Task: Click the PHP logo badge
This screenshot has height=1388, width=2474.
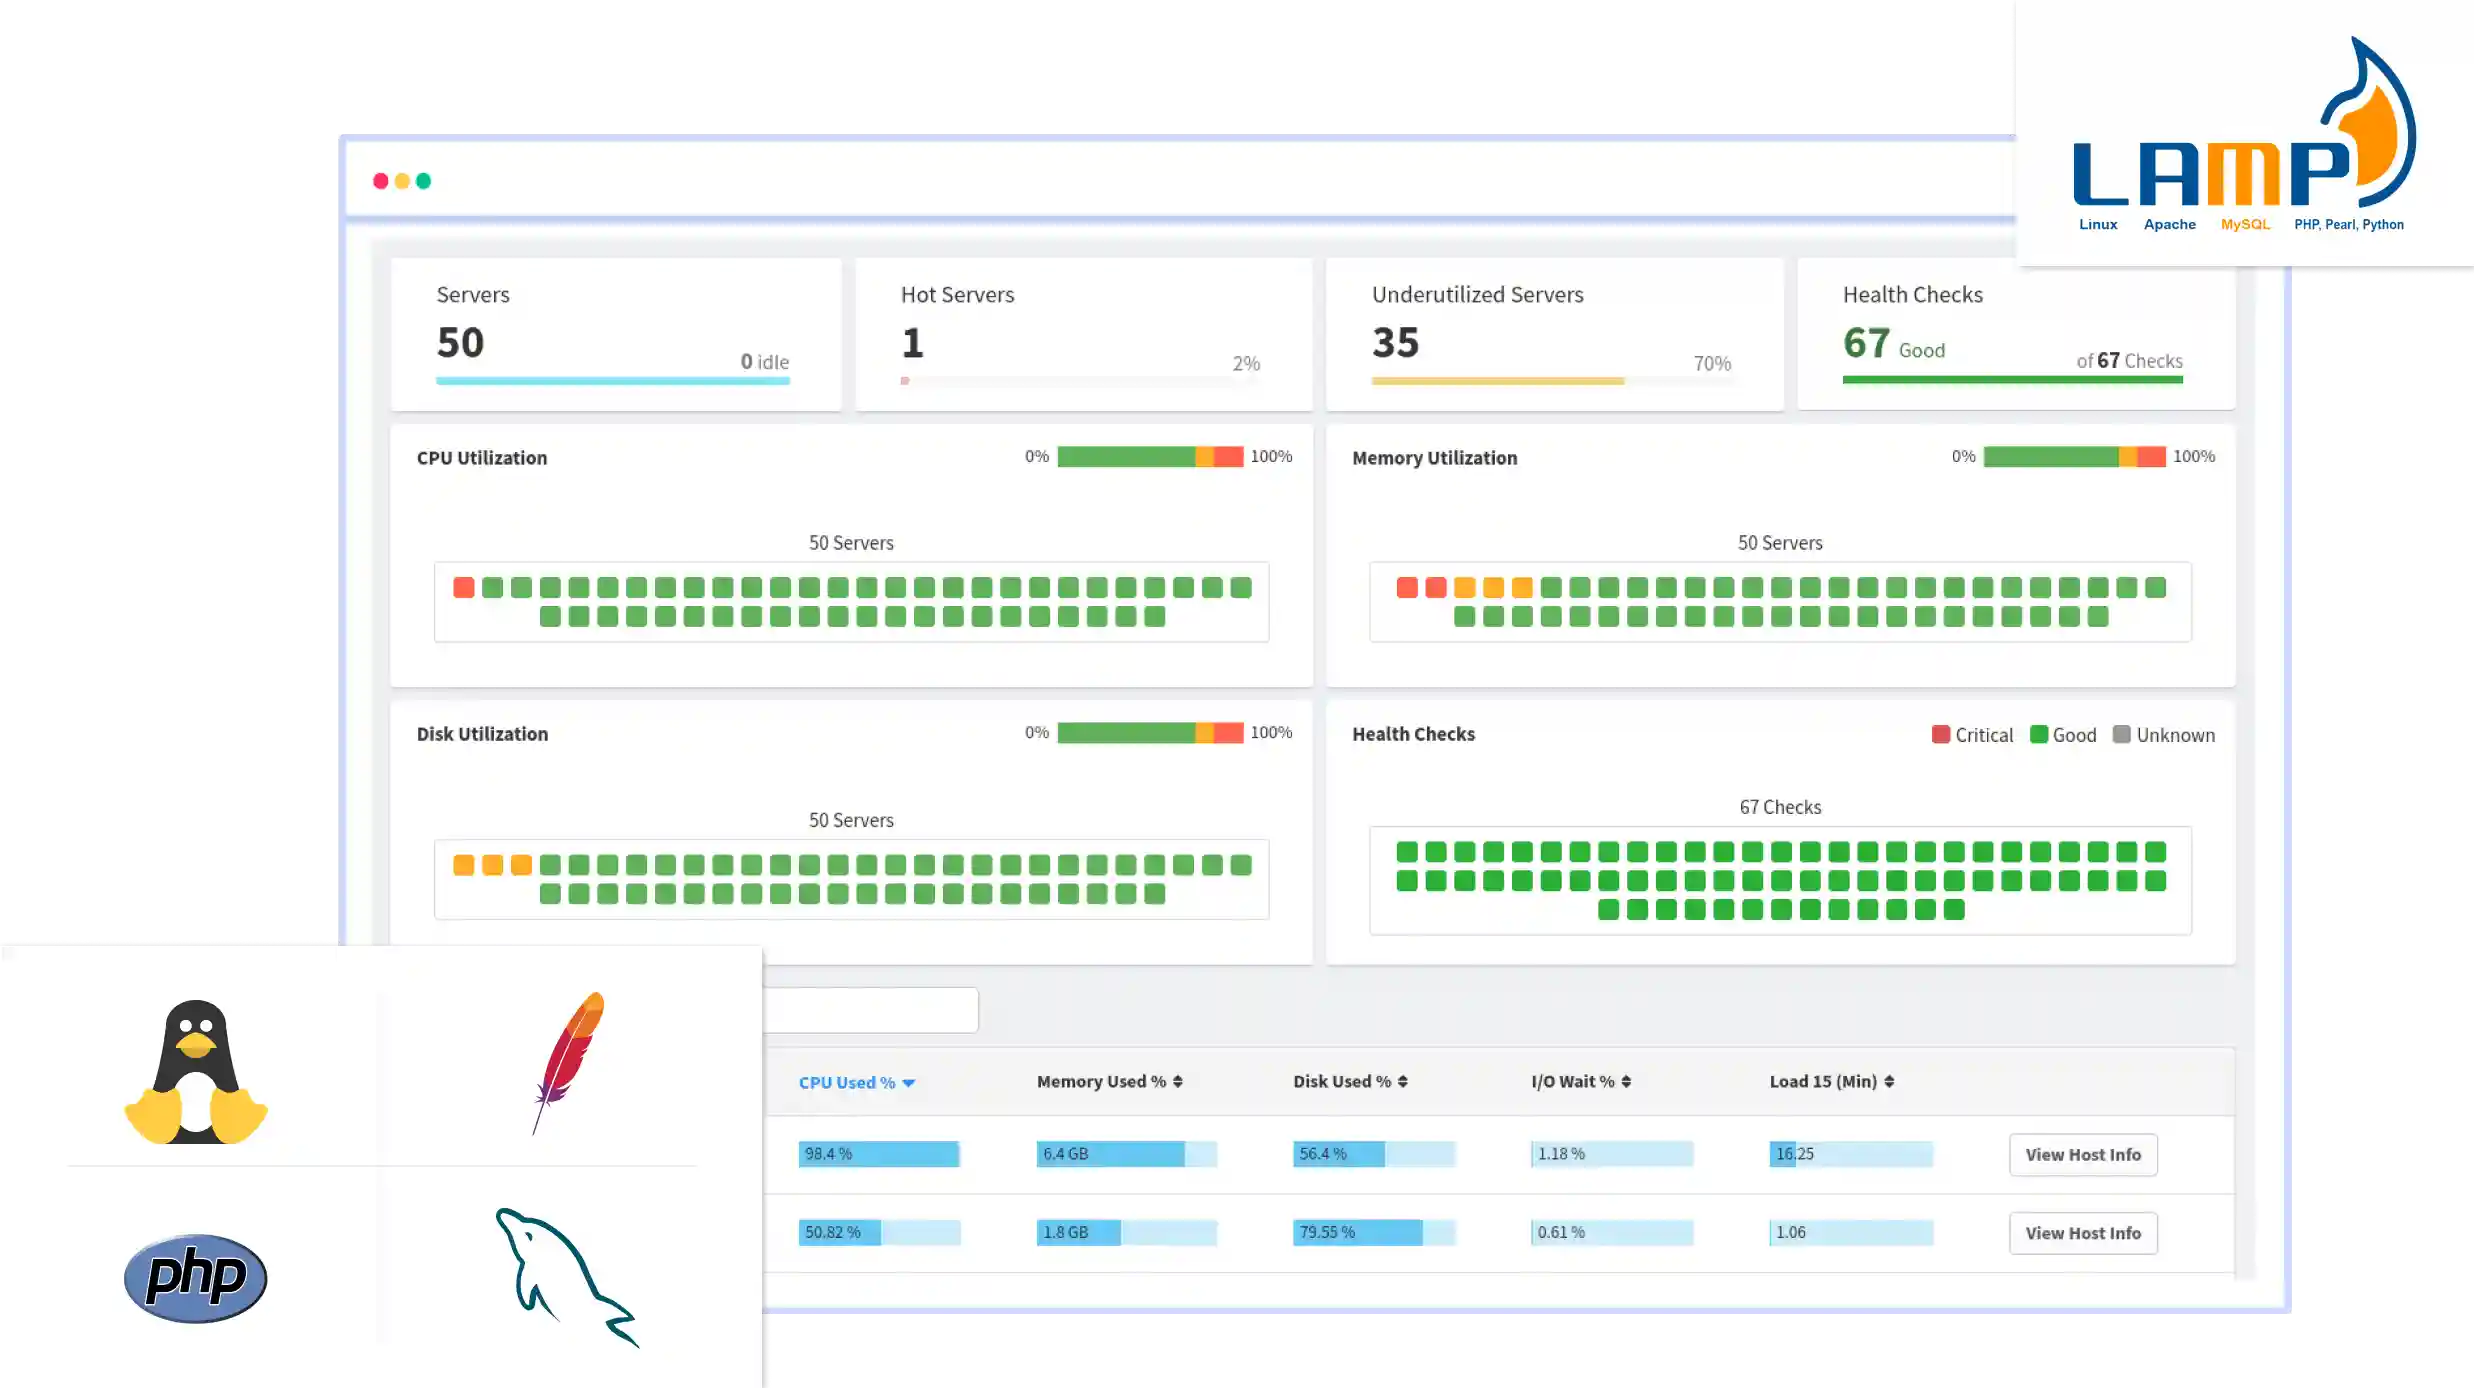Action: click(196, 1277)
